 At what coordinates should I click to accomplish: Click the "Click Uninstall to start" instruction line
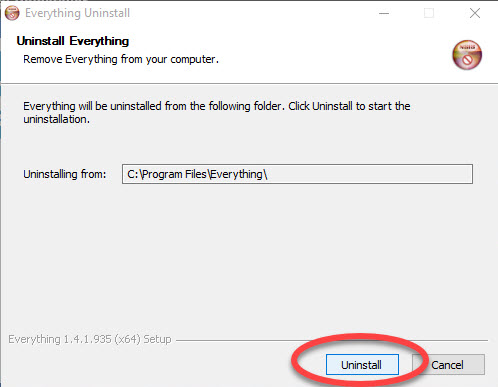click(x=349, y=106)
